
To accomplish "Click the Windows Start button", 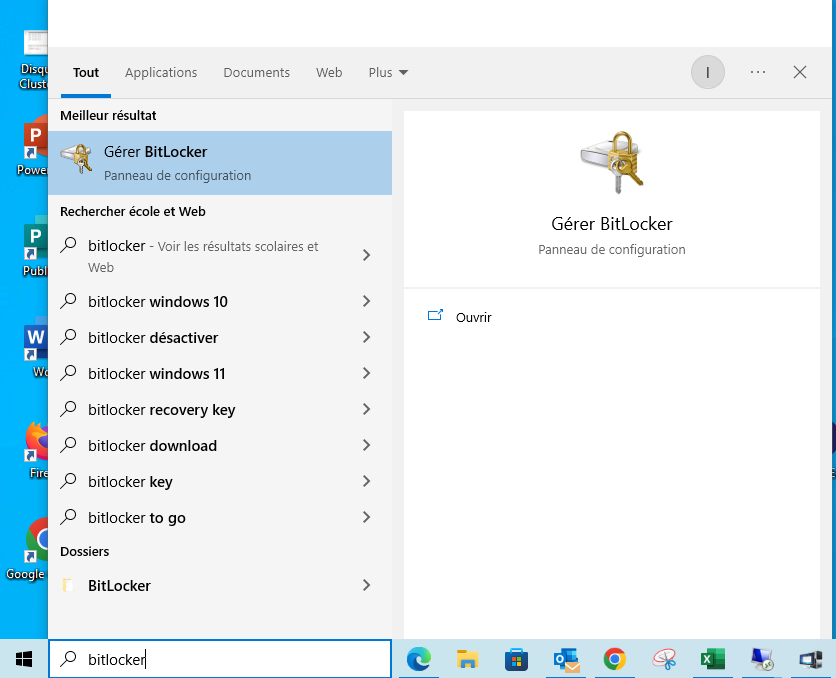I will [x=24, y=659].
